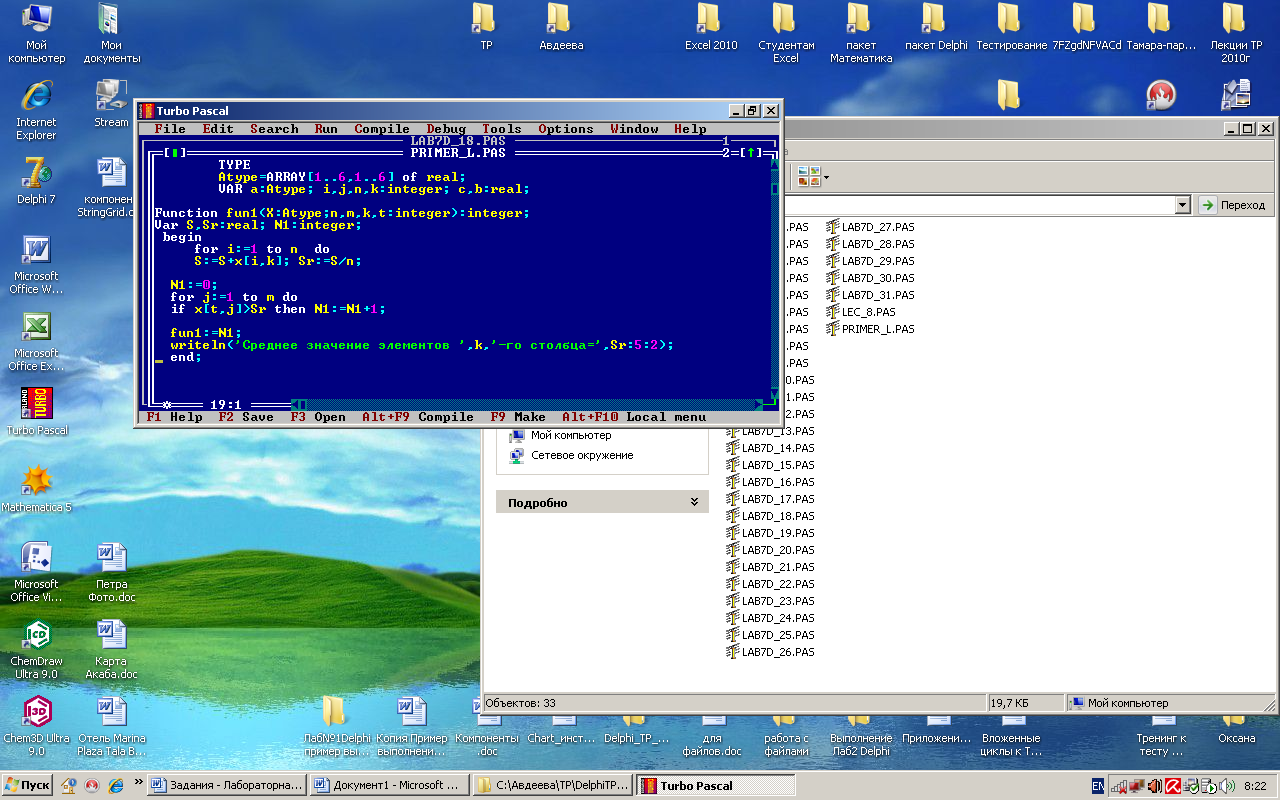Click F3 Open in status line
The height and width of the screenshot is (800, 1280).
point(318,417)
